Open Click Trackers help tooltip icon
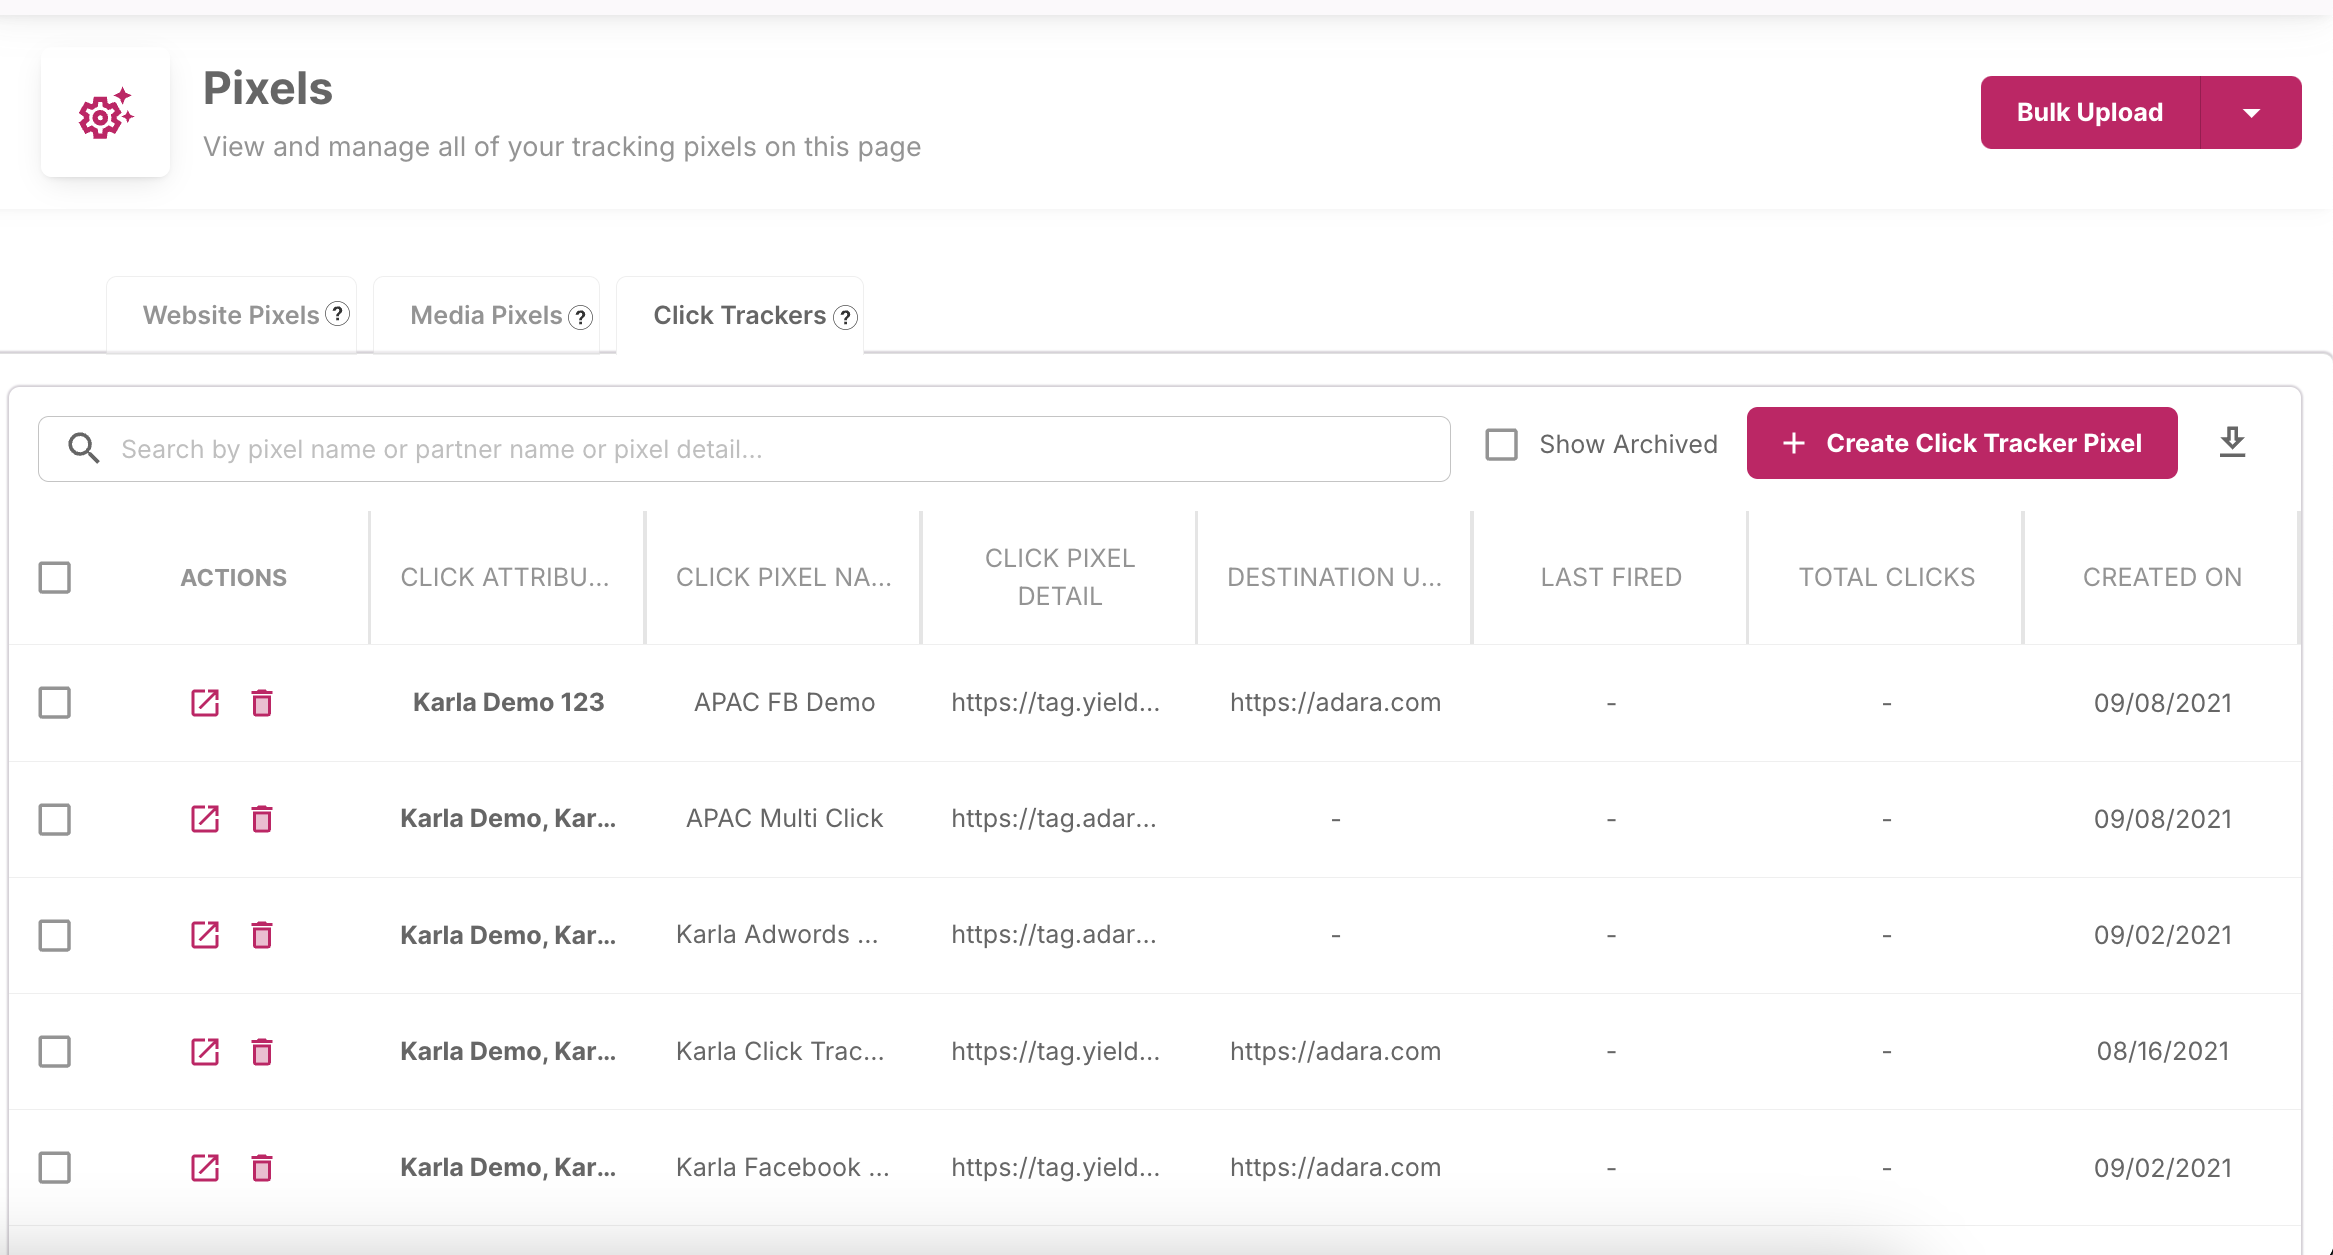This screenshot has height=1255, width=2333. click(x=845, y=317)
